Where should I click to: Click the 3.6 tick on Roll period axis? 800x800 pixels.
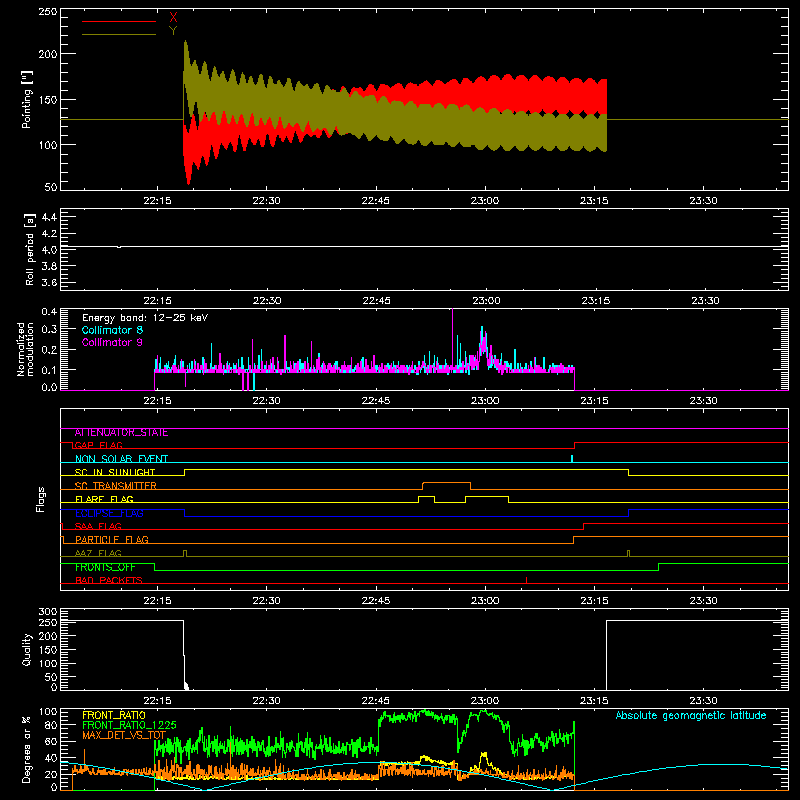[x=49, y=283]
